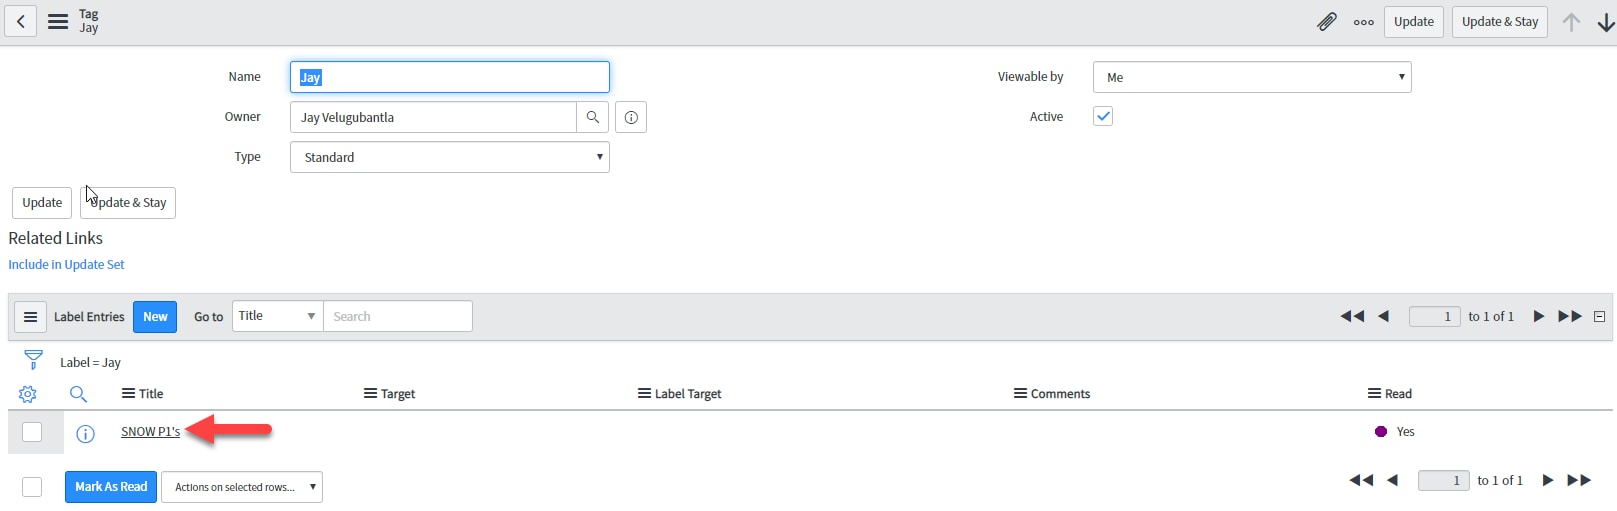The height and width of the screenshot is (511, 1617).
Task: Open Label Target column options icon
Action: [x=644, y=394]
